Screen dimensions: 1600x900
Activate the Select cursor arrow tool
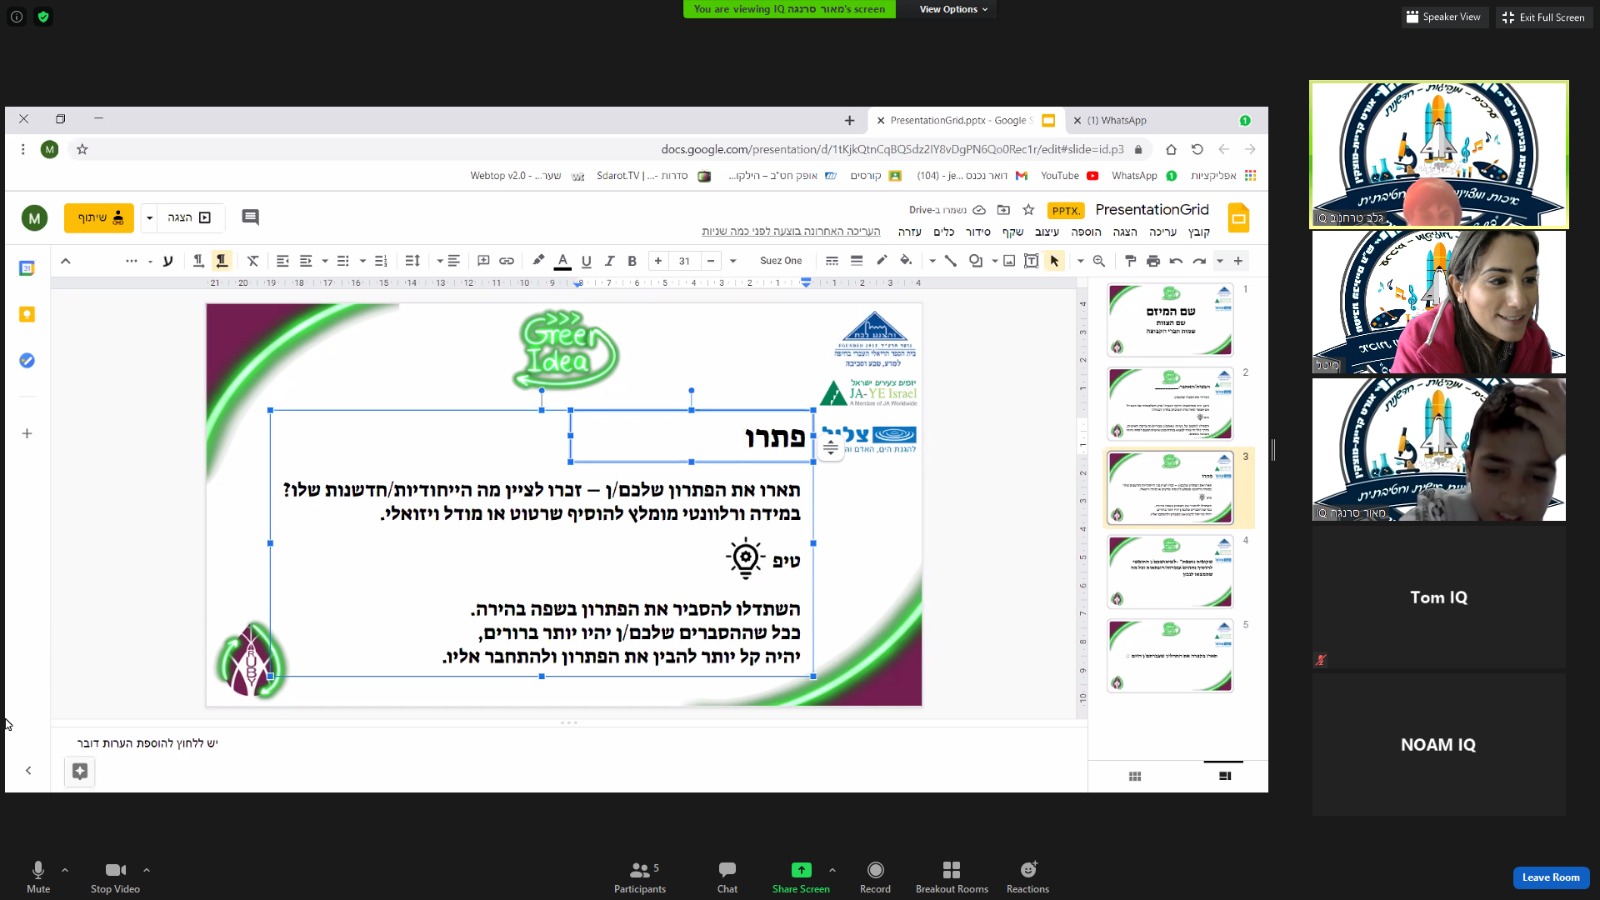pos(1054,261)
